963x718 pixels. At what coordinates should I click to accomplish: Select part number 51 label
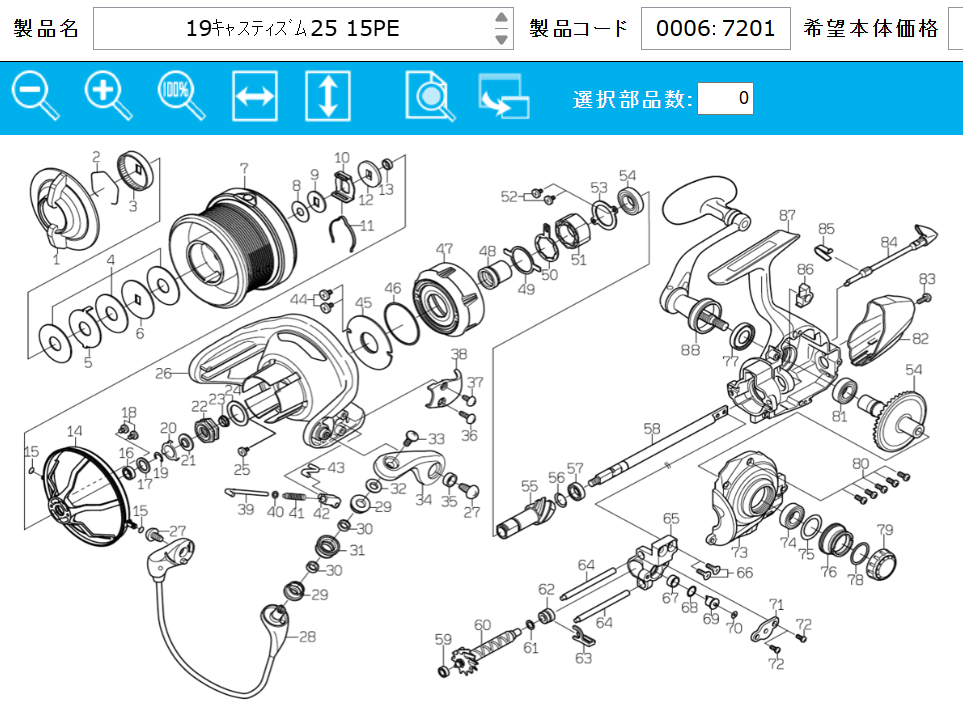[x=579, y=259]
